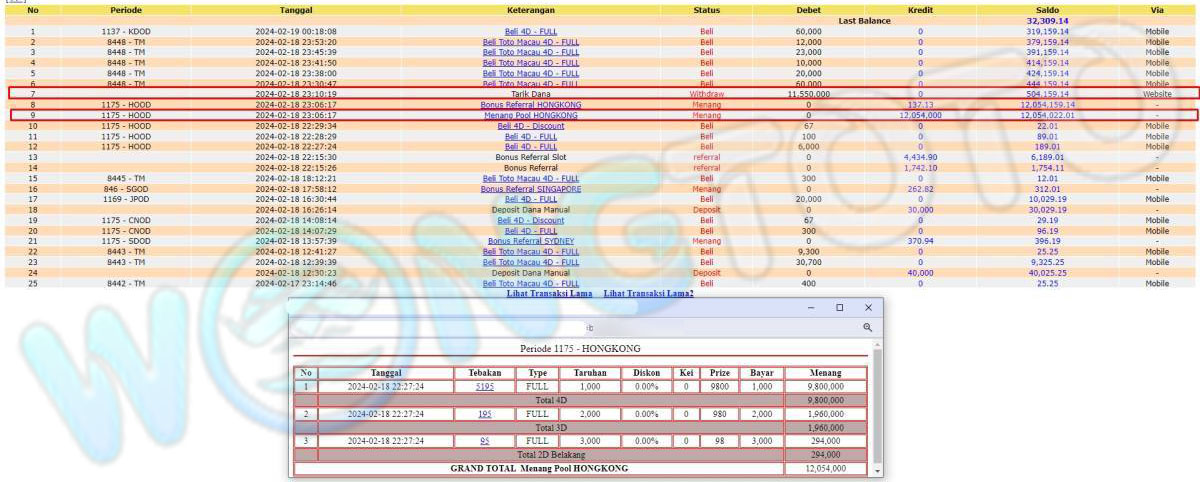
Task: Open the Bonus Referral HONGKONG link
Action: point(530,104)
